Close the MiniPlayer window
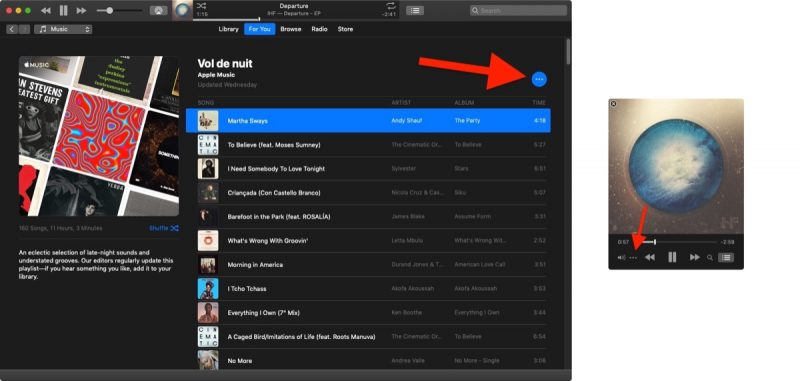This screenshot has height=381, width=800. point(614,104)
